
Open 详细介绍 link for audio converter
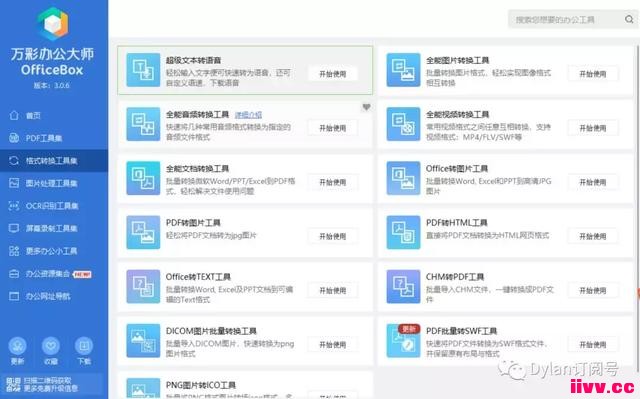[x=248, y=115]
